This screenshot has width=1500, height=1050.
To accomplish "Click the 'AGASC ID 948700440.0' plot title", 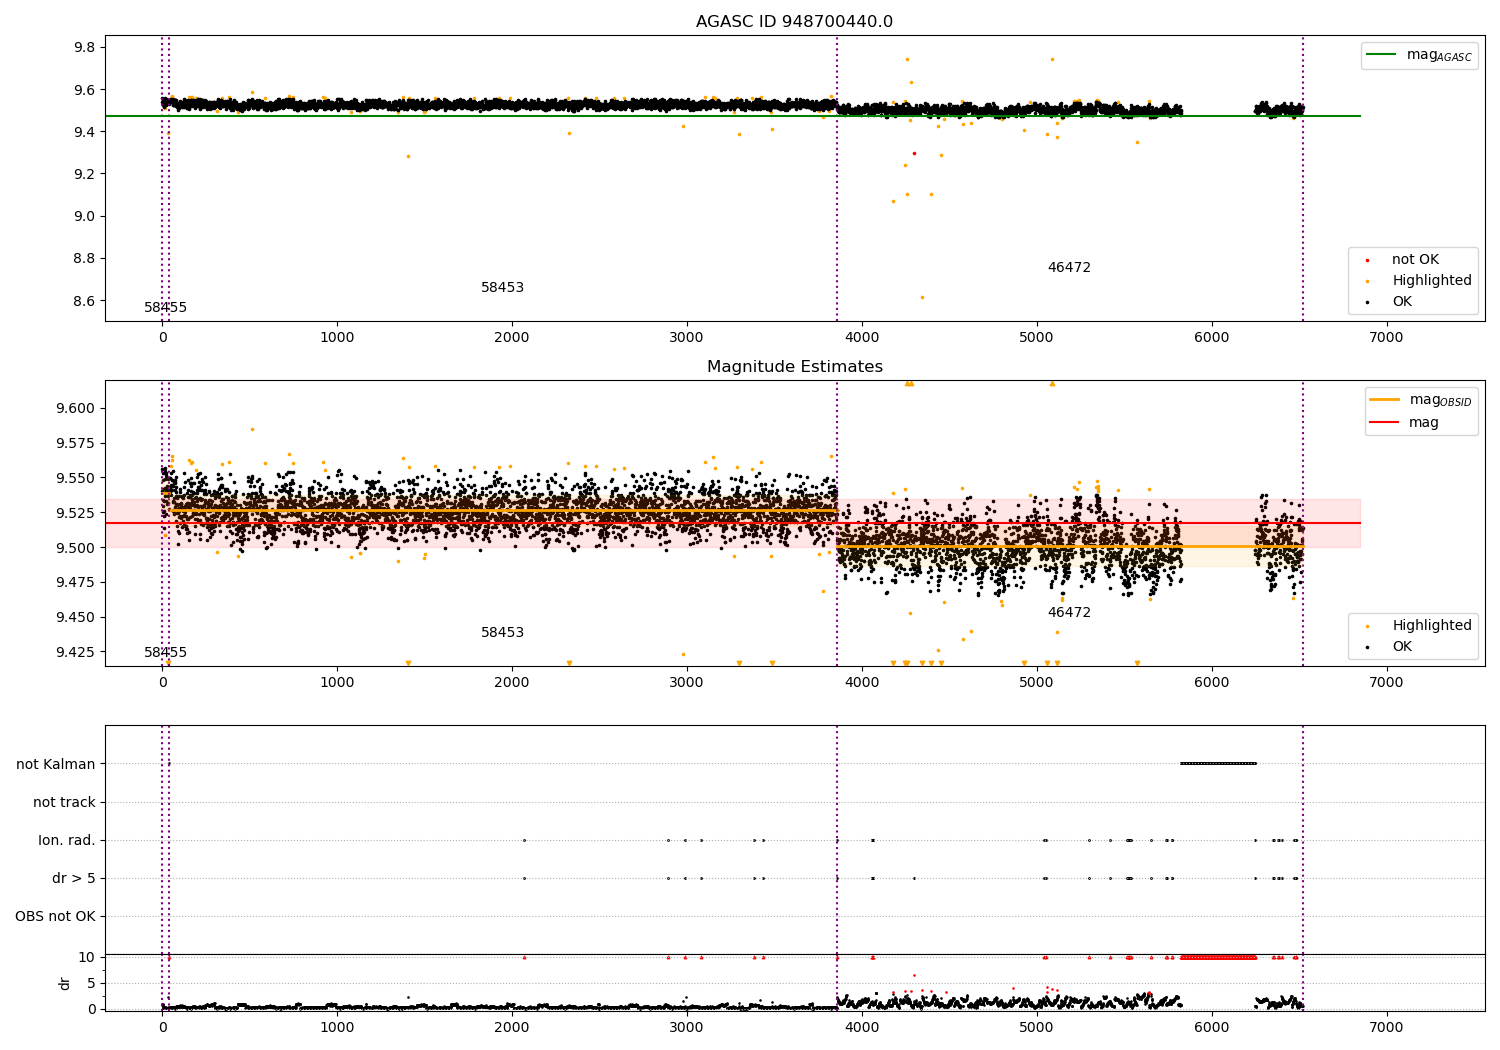I will pos(794,22).
